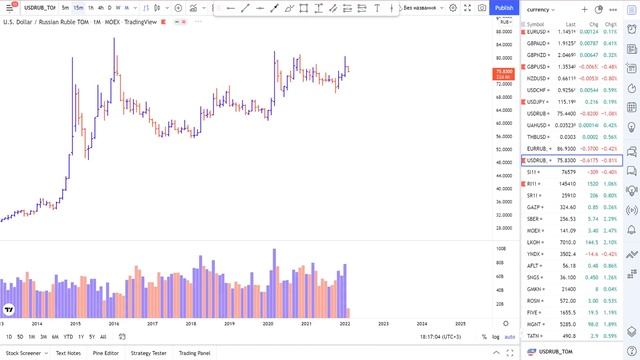Enter fullscreen chart mode
Image resolution: width=640 pixels, height=360 pixels.
467,8
